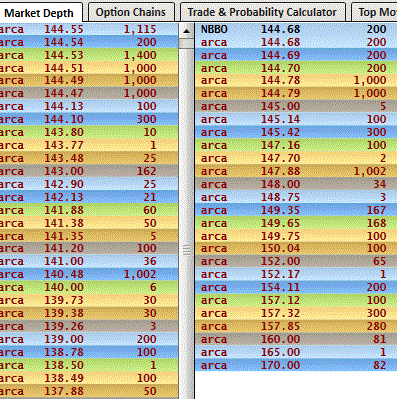Select ask price 145.00
Viewport: 397px width, 399px height.
[280, 106]
